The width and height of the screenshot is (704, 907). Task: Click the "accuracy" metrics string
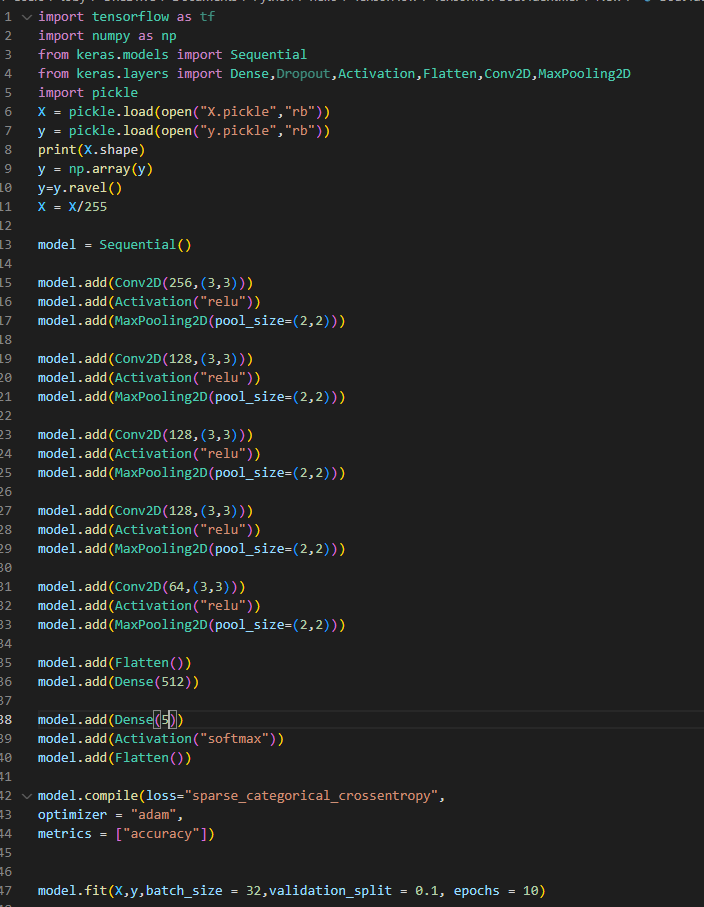(x=161, y=834)
